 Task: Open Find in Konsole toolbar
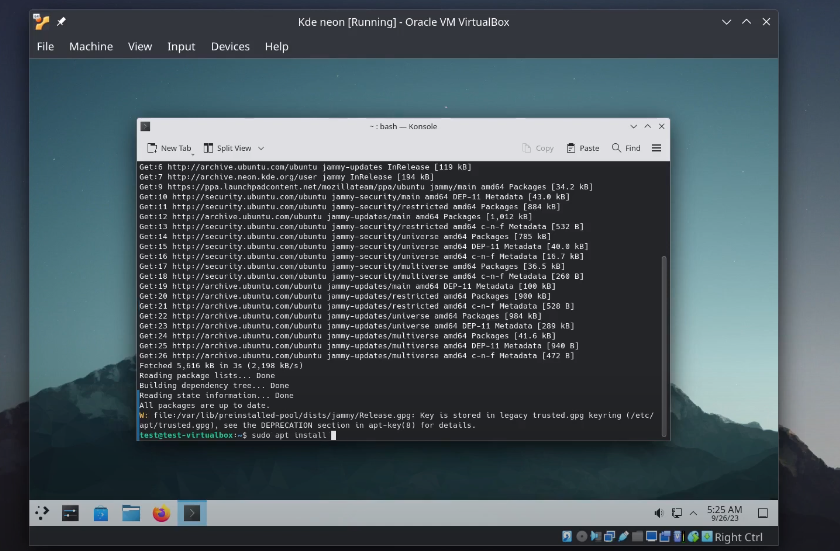coord(626,148)
